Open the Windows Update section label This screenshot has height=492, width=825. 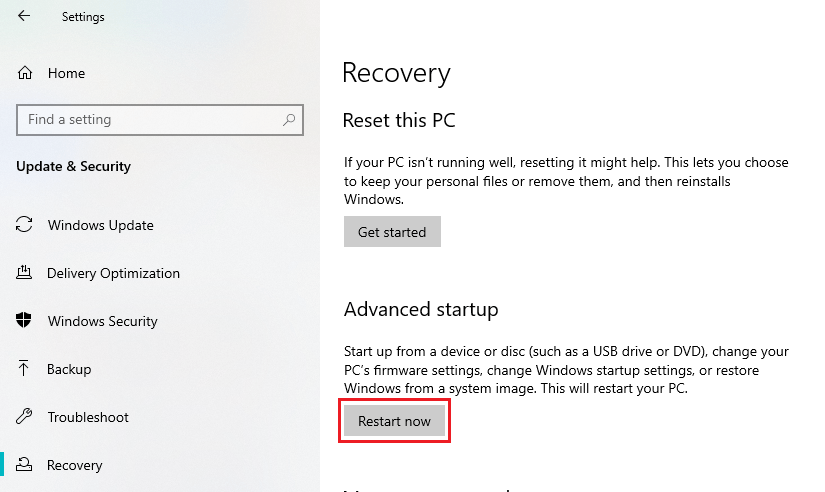(x=100, y=225)
